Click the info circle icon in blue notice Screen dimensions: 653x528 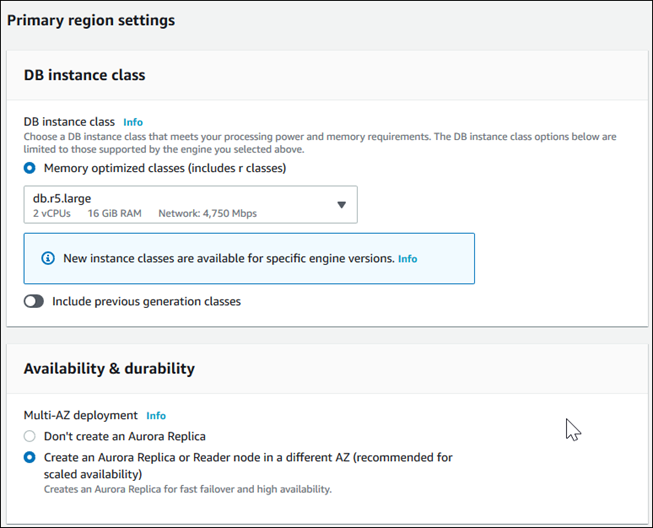(48, 258)
